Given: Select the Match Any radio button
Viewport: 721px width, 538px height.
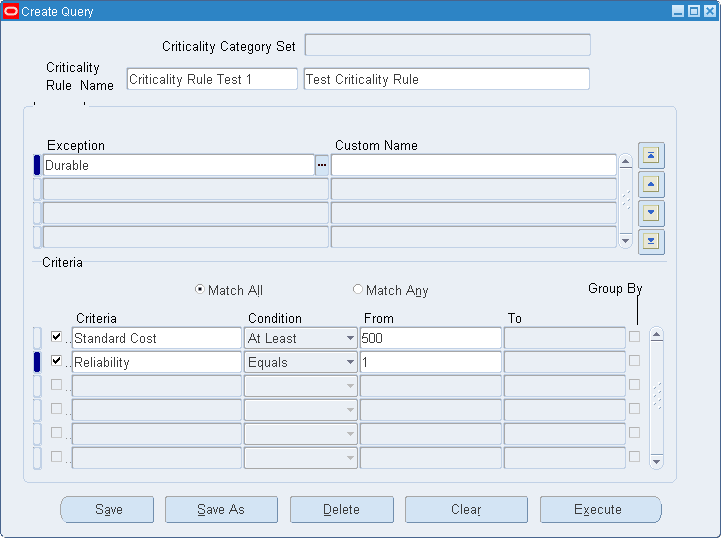Looking at the screenshot, I should pos(357,289).
